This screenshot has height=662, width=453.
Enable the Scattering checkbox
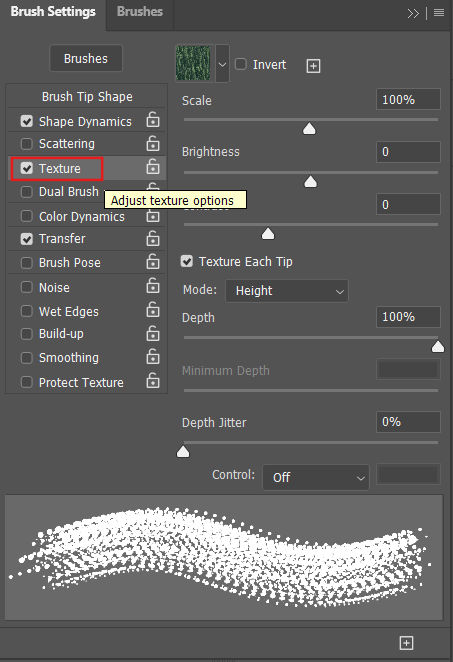point(27,144)
